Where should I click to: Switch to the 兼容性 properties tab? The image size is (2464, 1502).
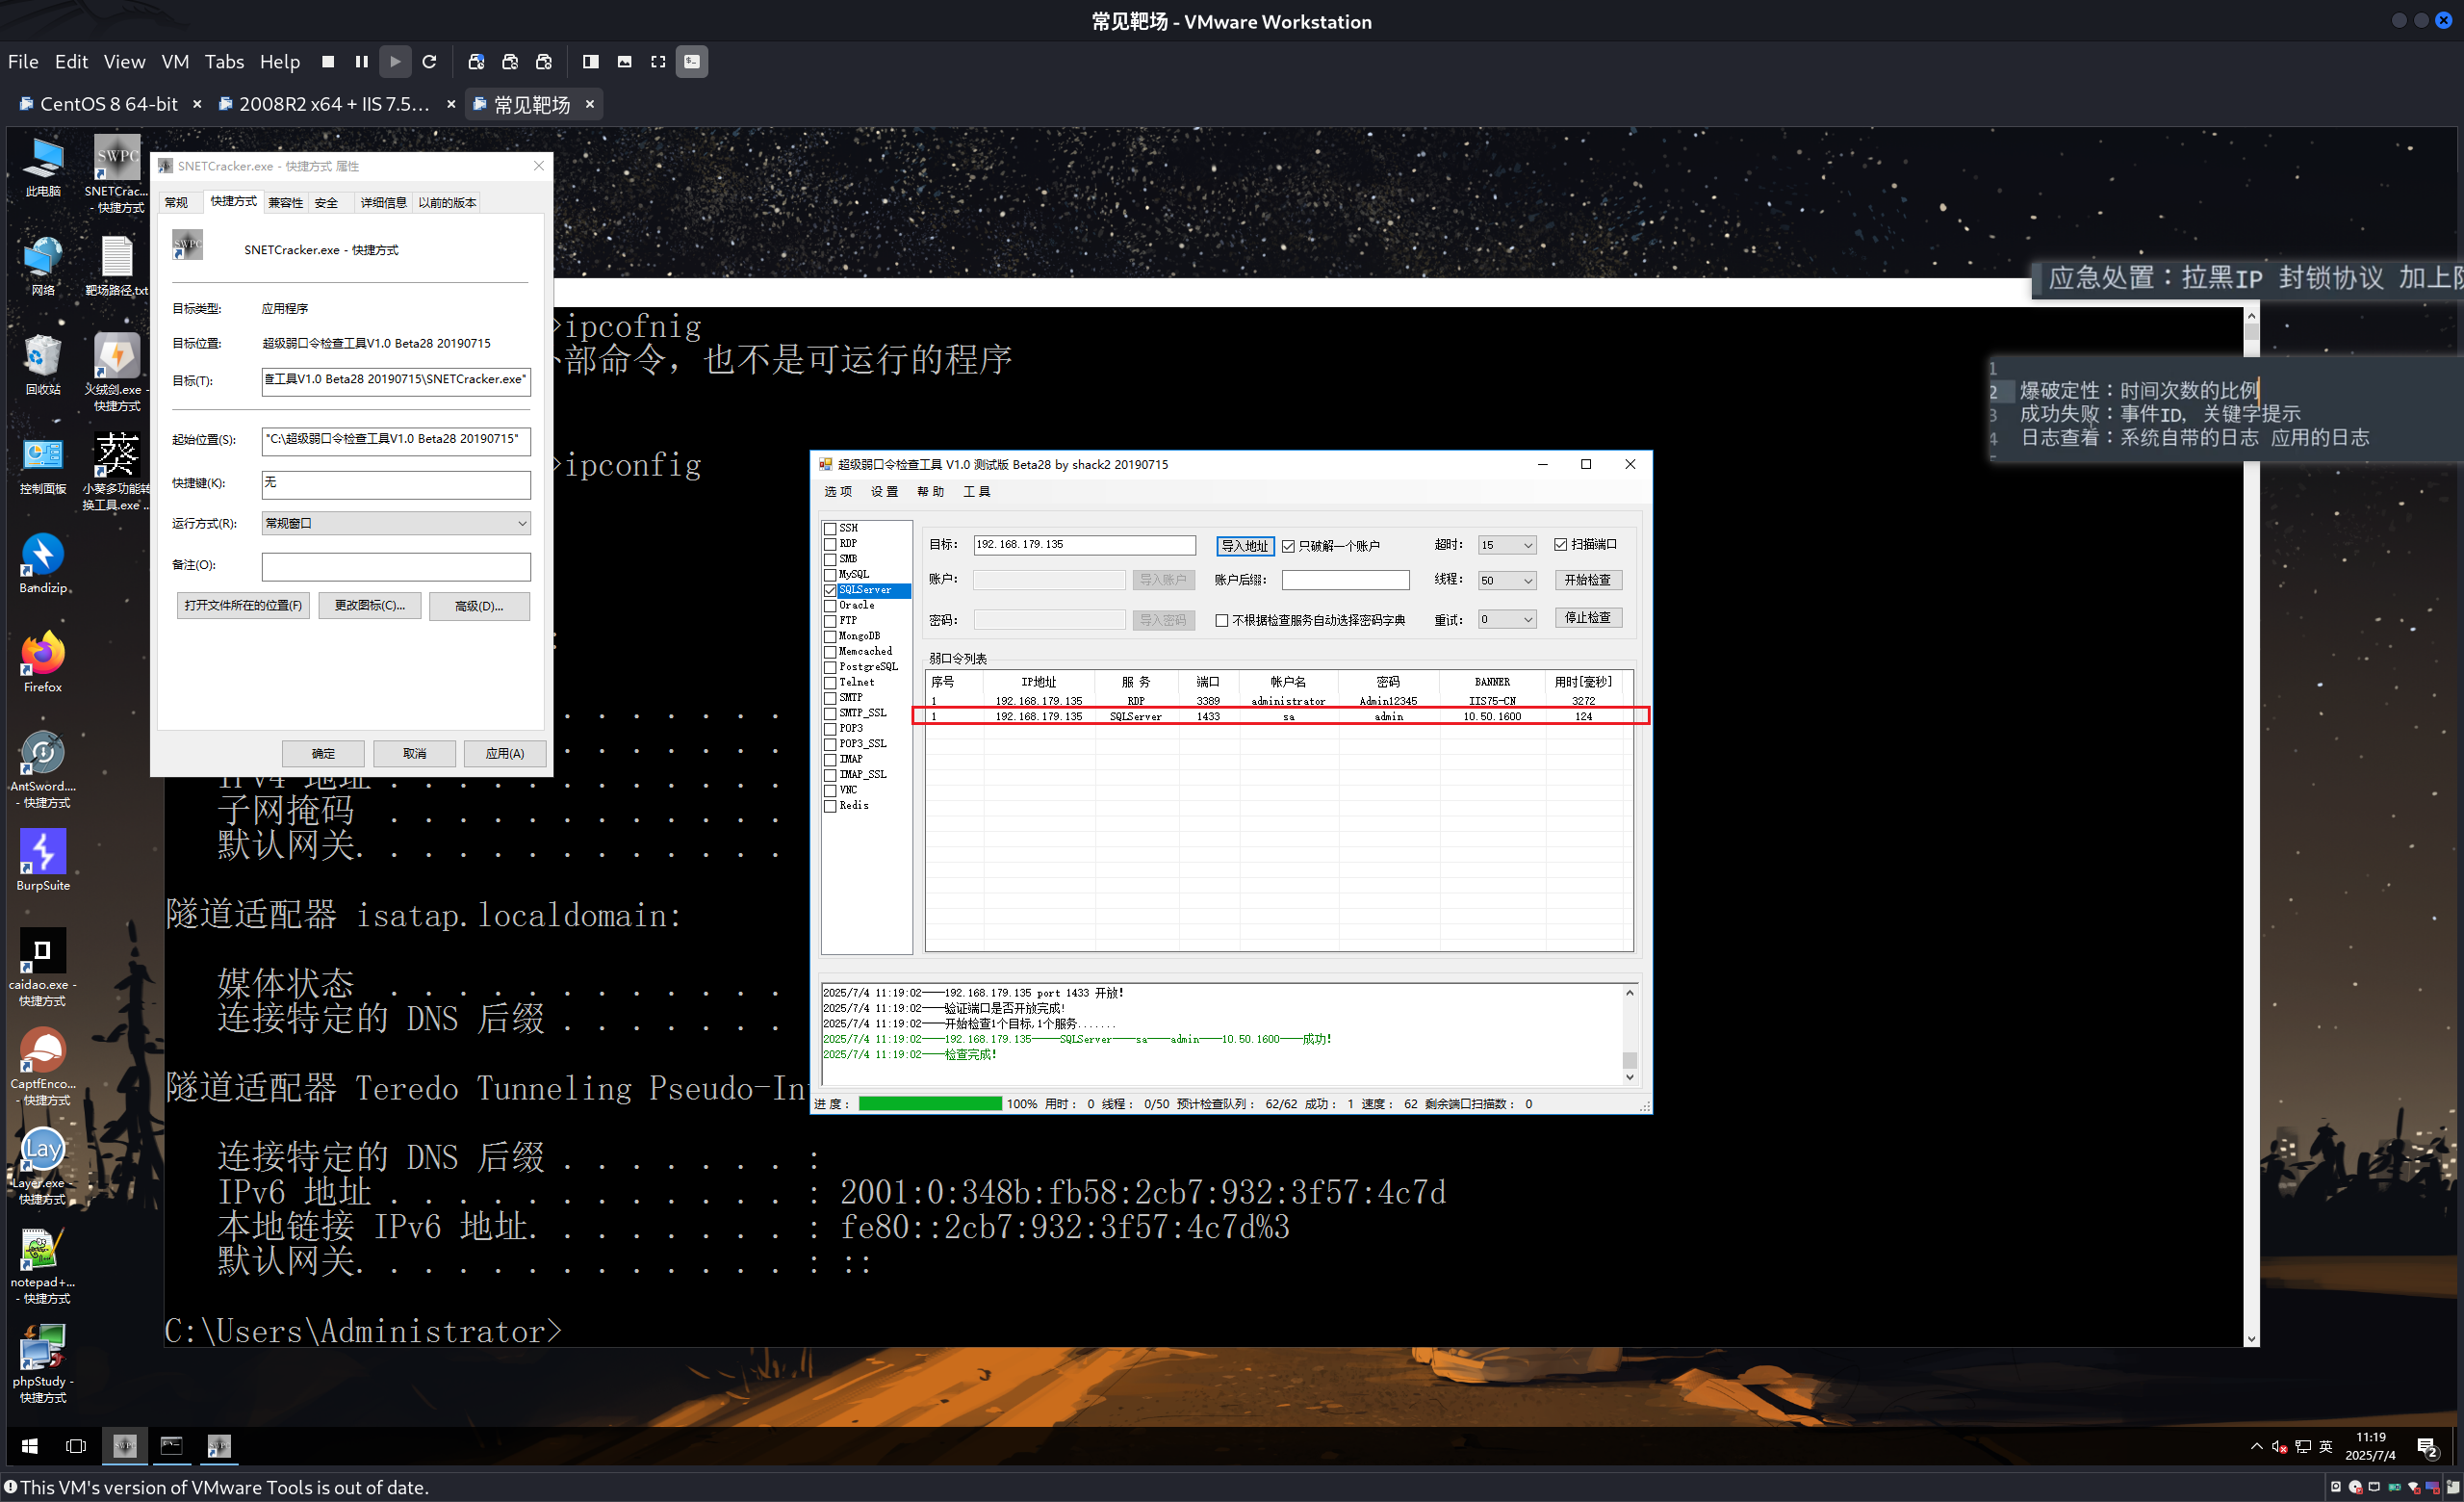(285, 203)
